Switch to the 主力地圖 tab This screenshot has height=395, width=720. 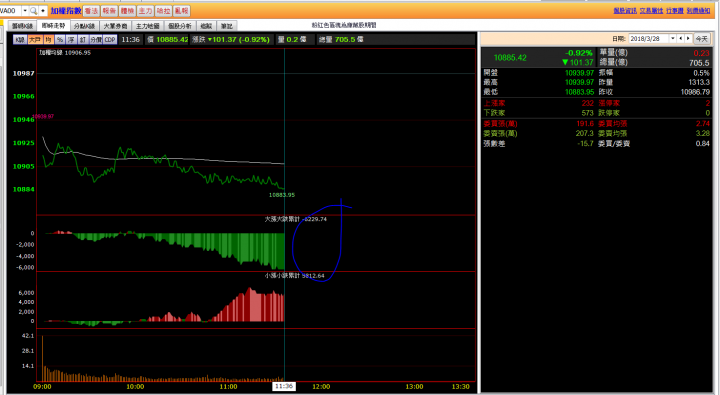147,26
